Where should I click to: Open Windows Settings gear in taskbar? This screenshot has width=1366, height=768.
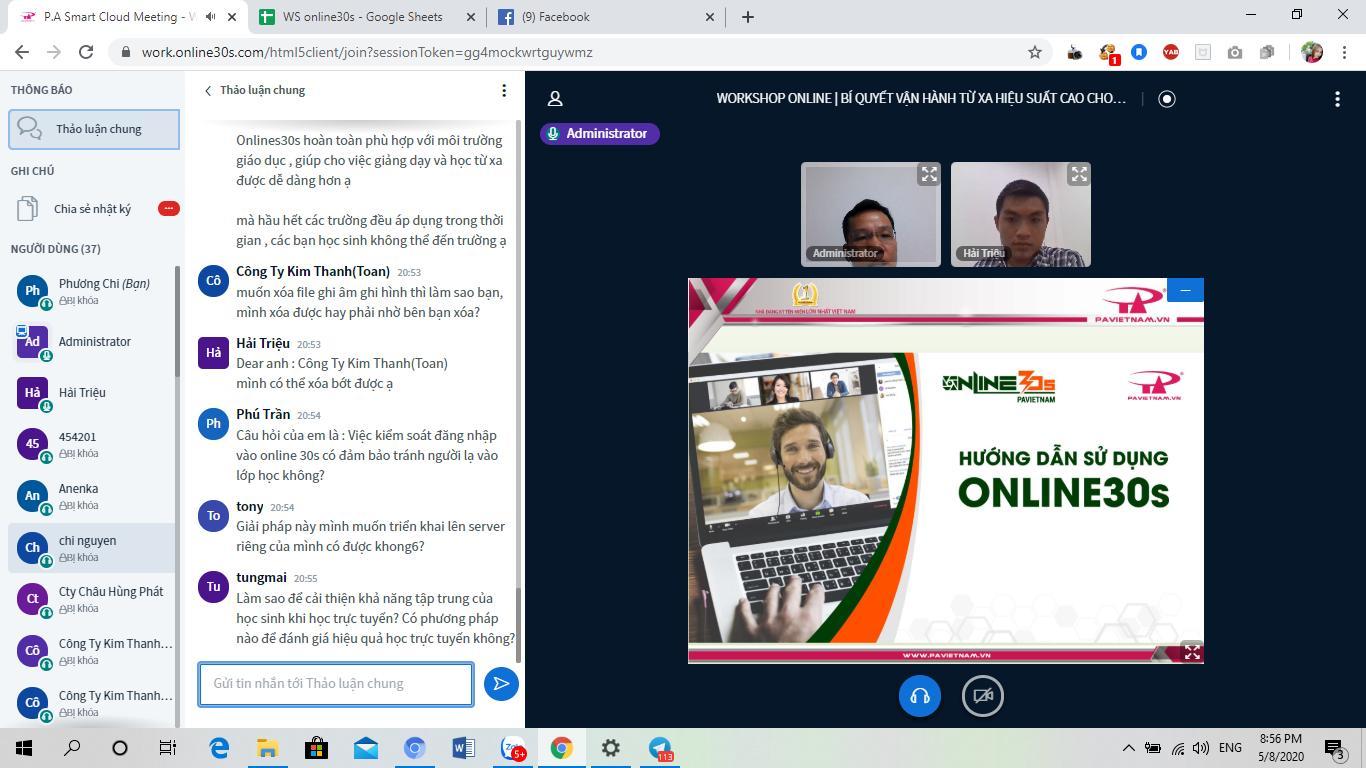[x=610, y=748]
